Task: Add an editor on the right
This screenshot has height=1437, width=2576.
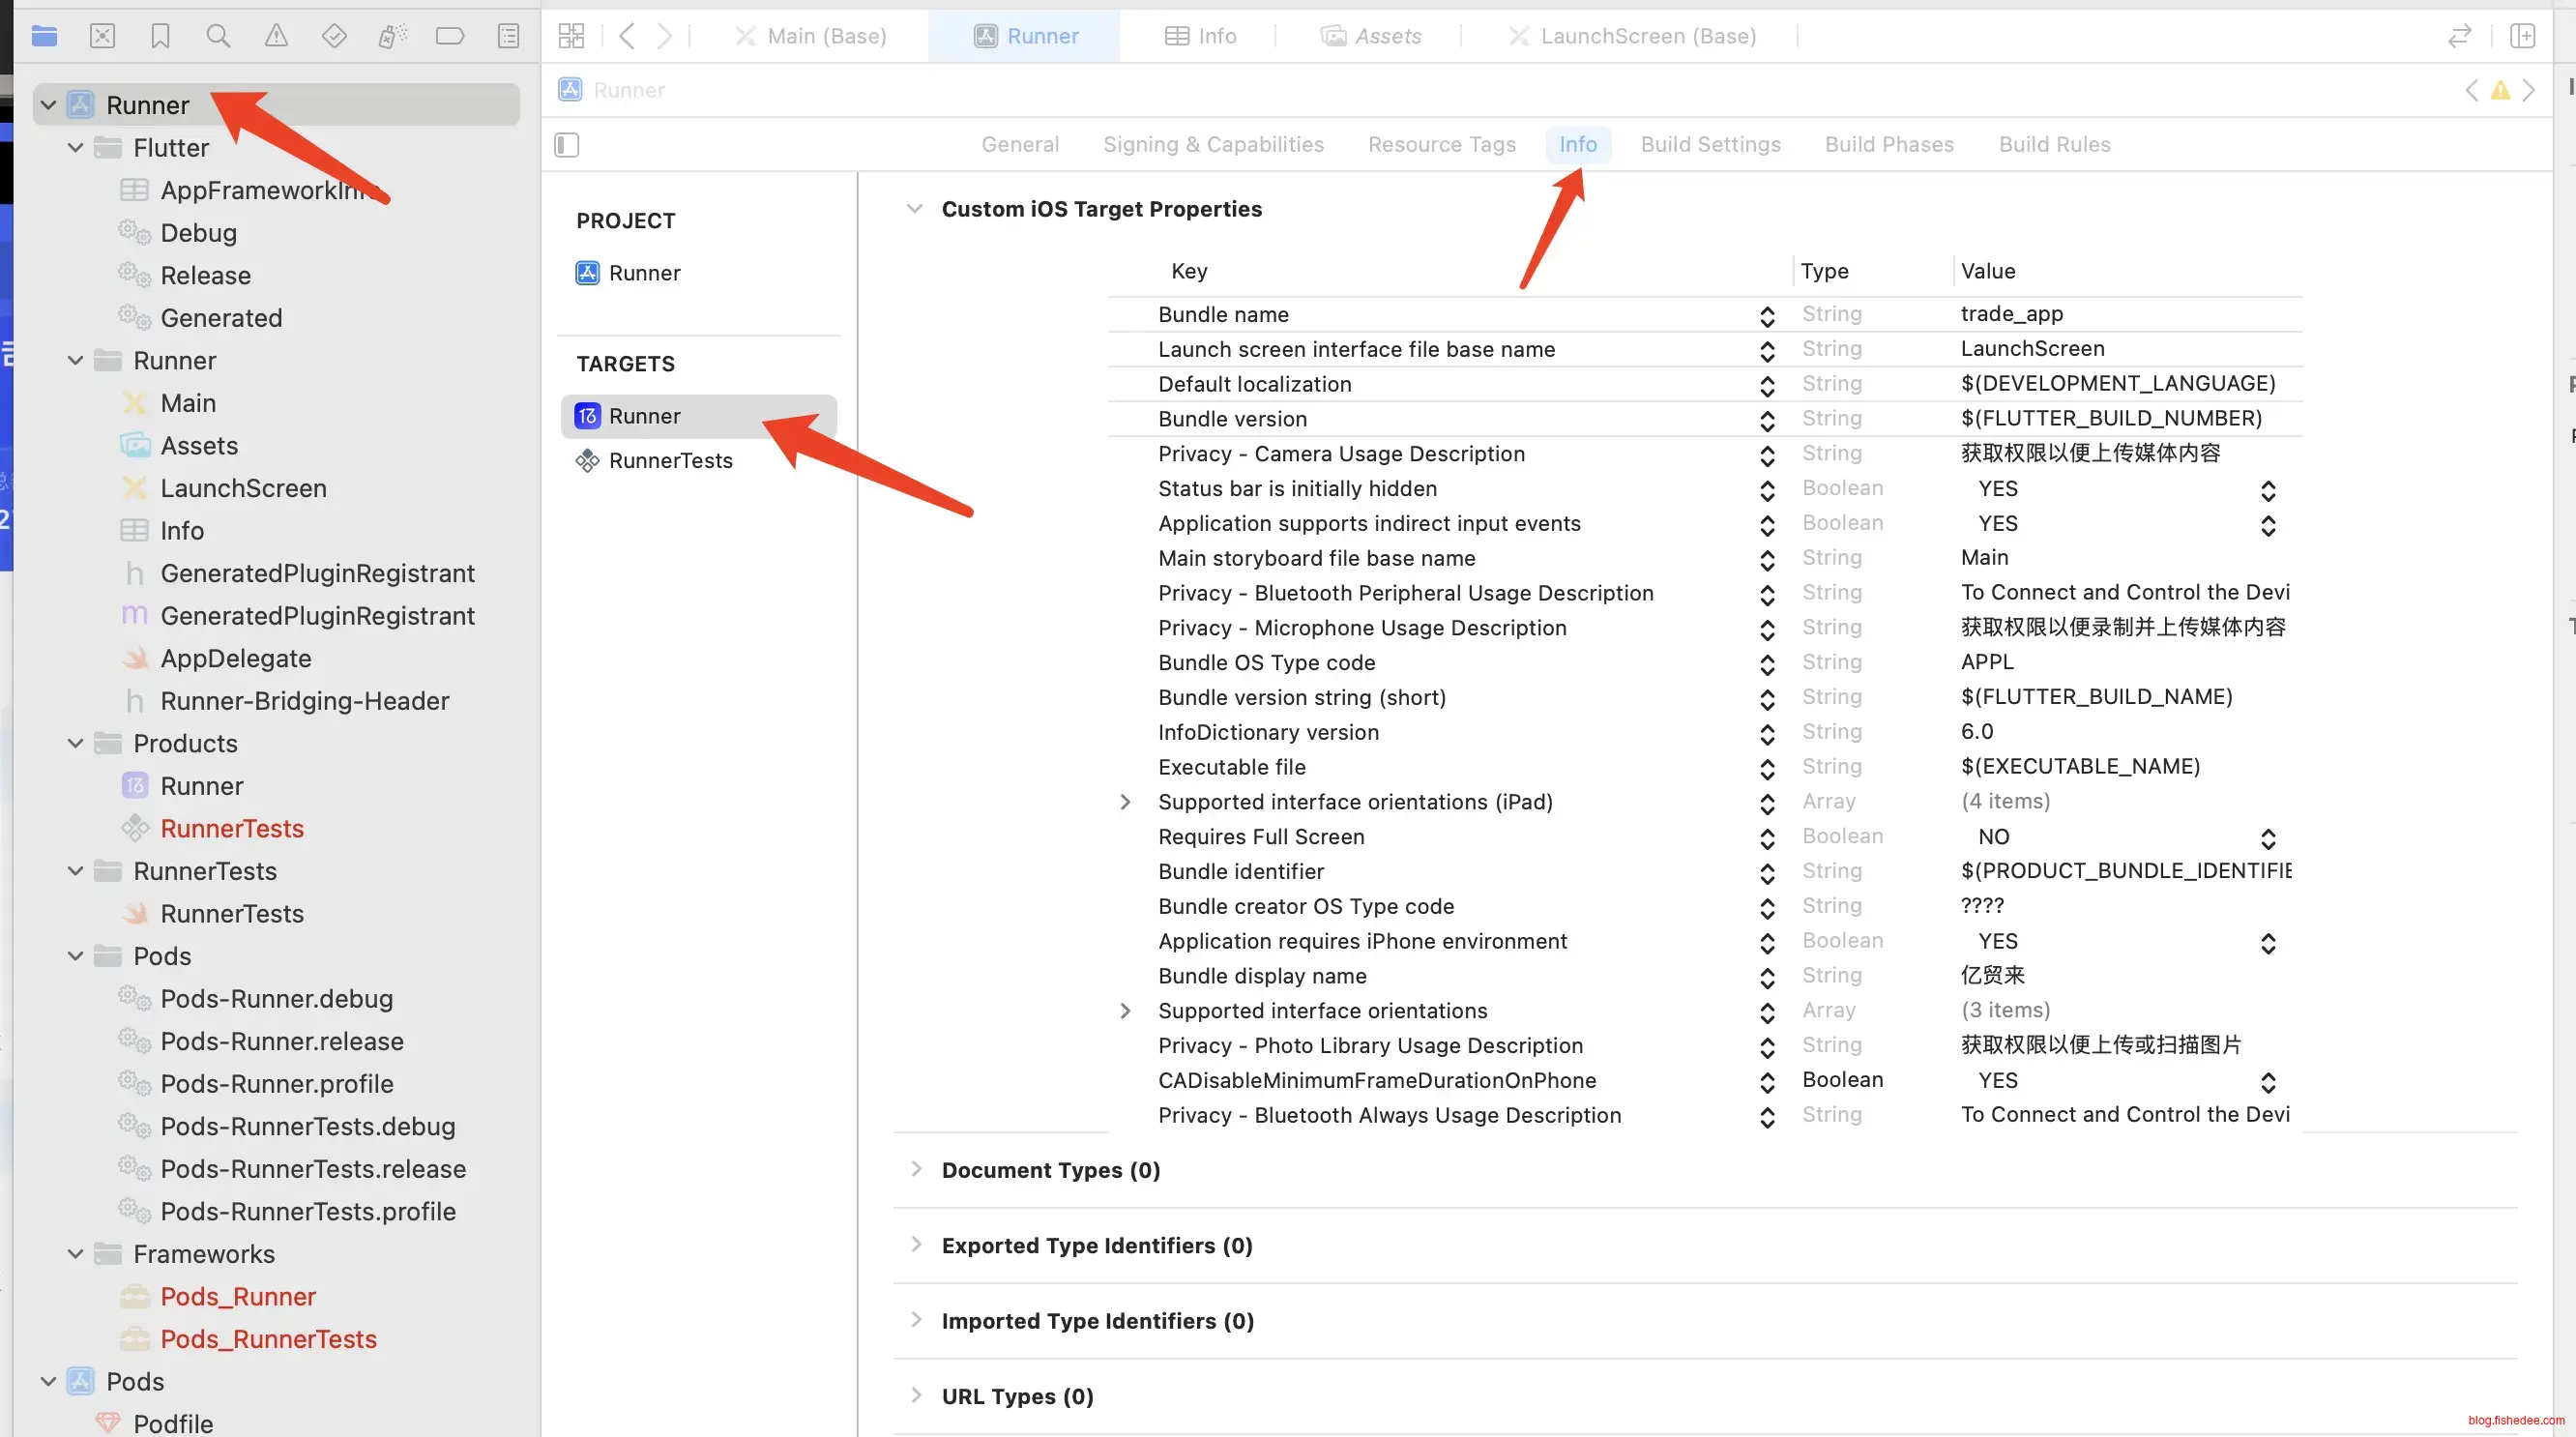Action: (x=2522, y=36)
